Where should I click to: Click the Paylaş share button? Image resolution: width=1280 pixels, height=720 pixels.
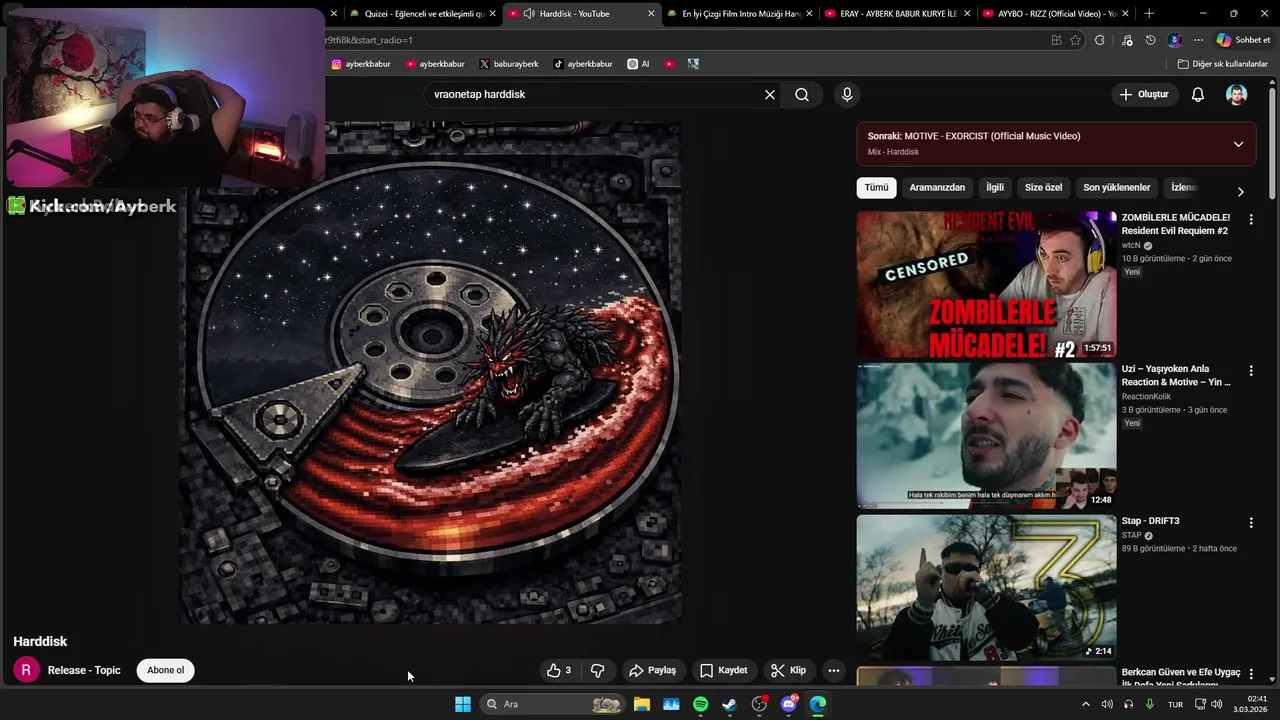click(652, 670)
